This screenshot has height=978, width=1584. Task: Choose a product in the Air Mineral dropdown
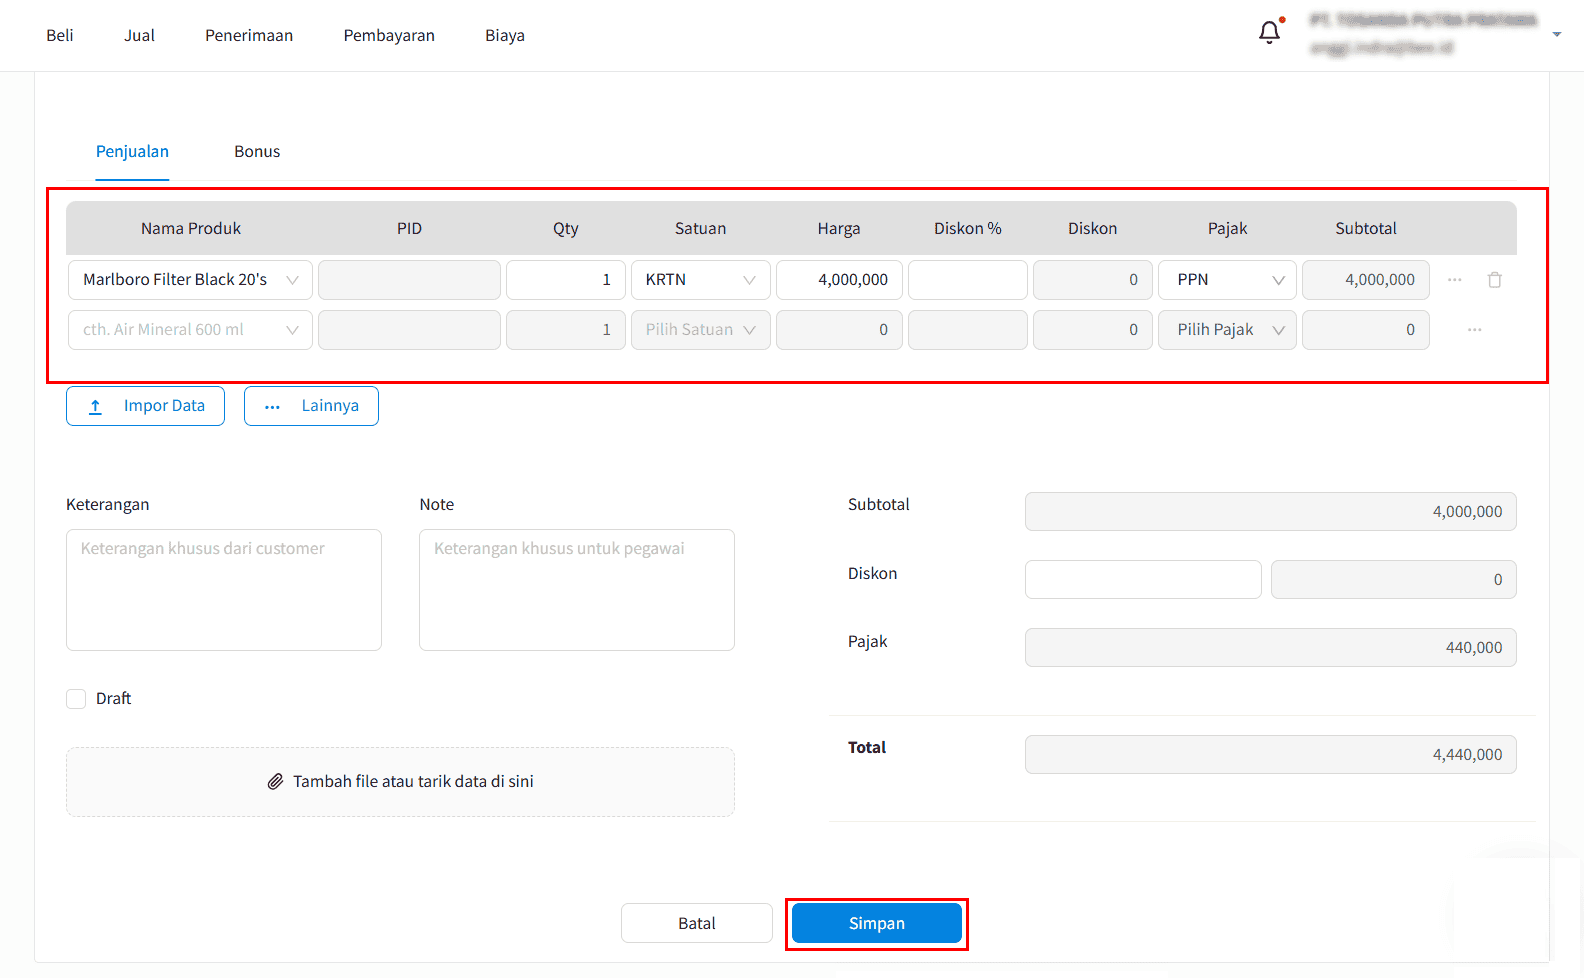[x=190, y=330]
